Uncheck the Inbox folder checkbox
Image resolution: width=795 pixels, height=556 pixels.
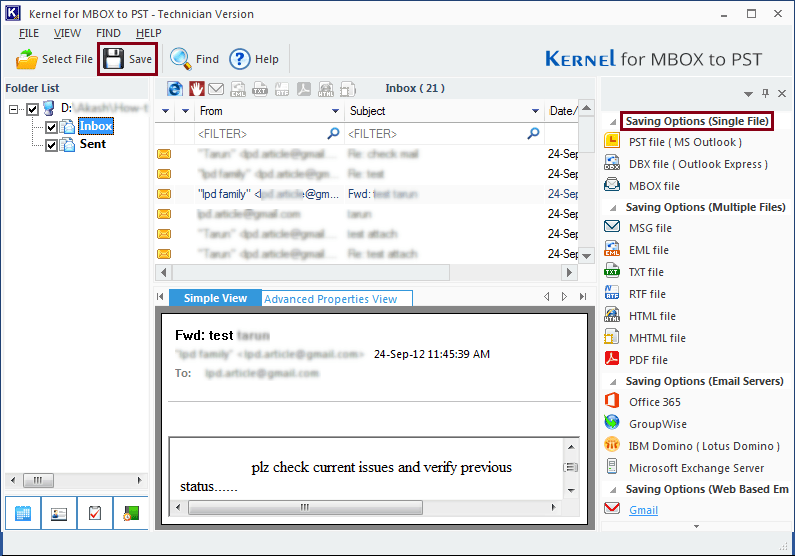click(x=51, y=127)
